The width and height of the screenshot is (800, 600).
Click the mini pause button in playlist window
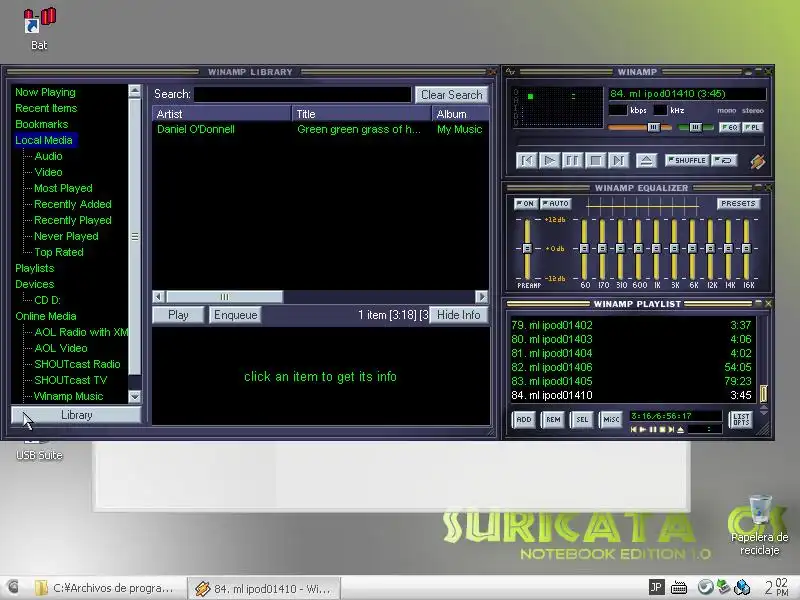[x=653, y=430]
